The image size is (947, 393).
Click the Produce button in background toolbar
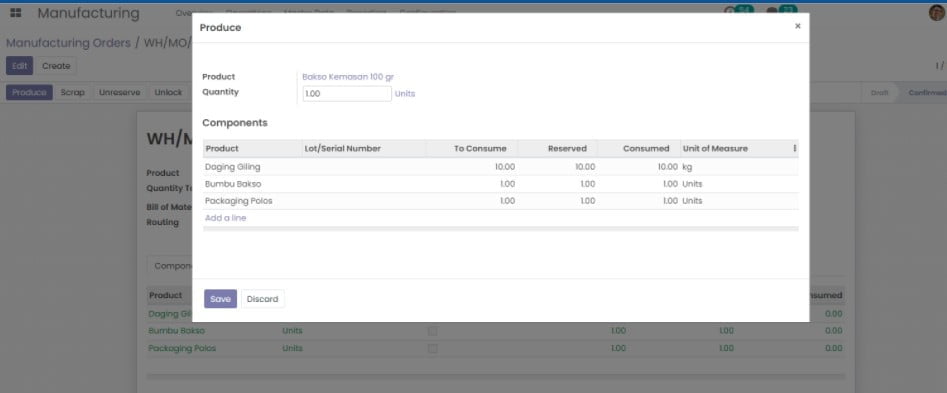tap(30, 92)
